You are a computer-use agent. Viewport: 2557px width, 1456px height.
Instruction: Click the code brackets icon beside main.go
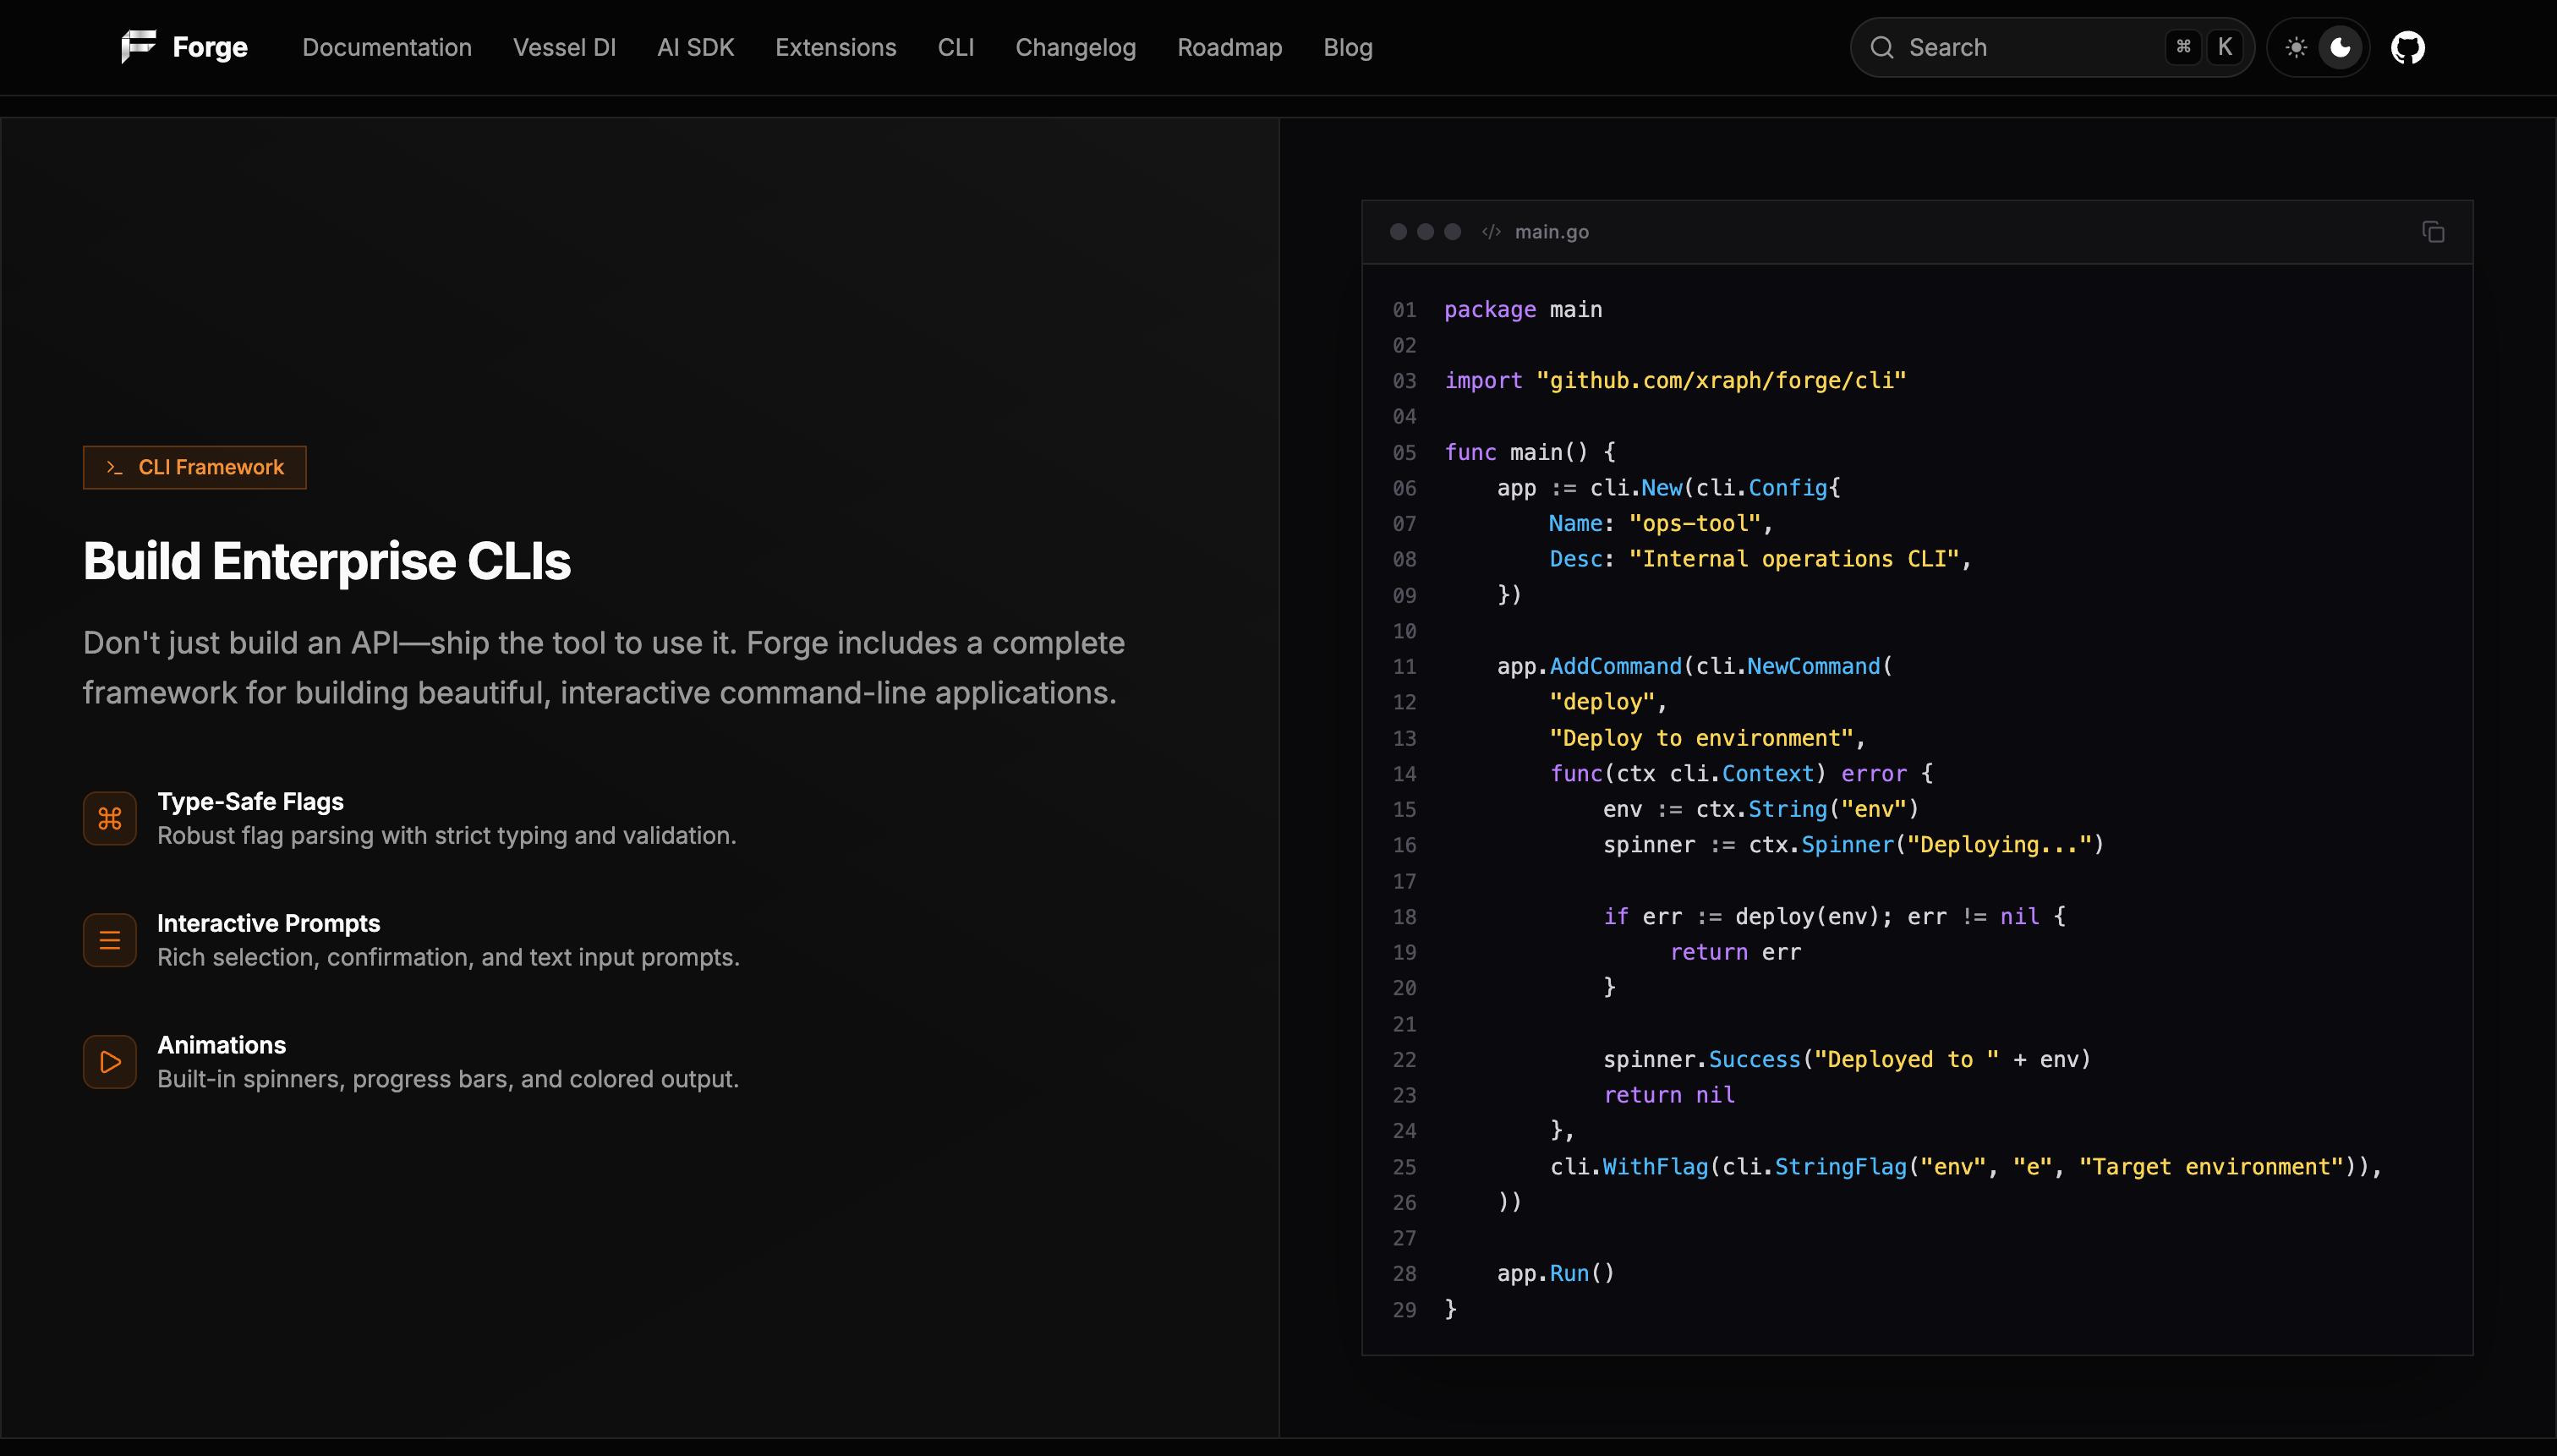coord(1490,231)
